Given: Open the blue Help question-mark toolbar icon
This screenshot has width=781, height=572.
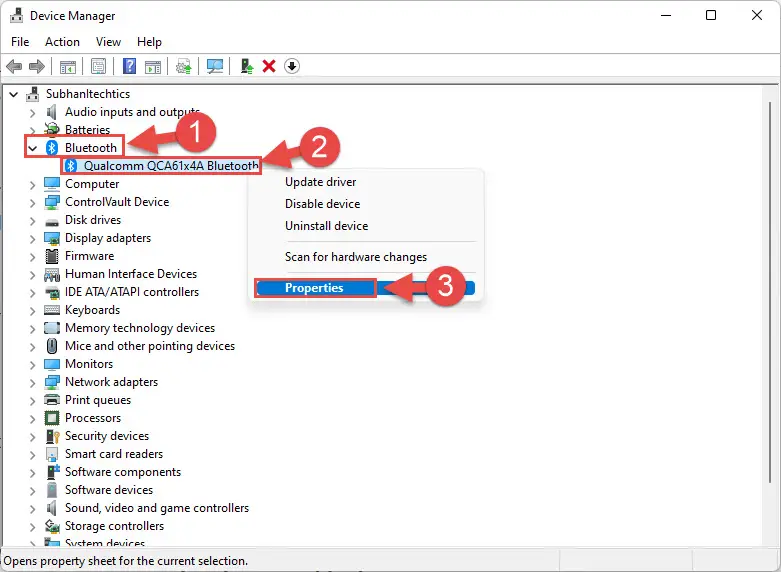Looking at the screenshot, I should click(129, 66).
